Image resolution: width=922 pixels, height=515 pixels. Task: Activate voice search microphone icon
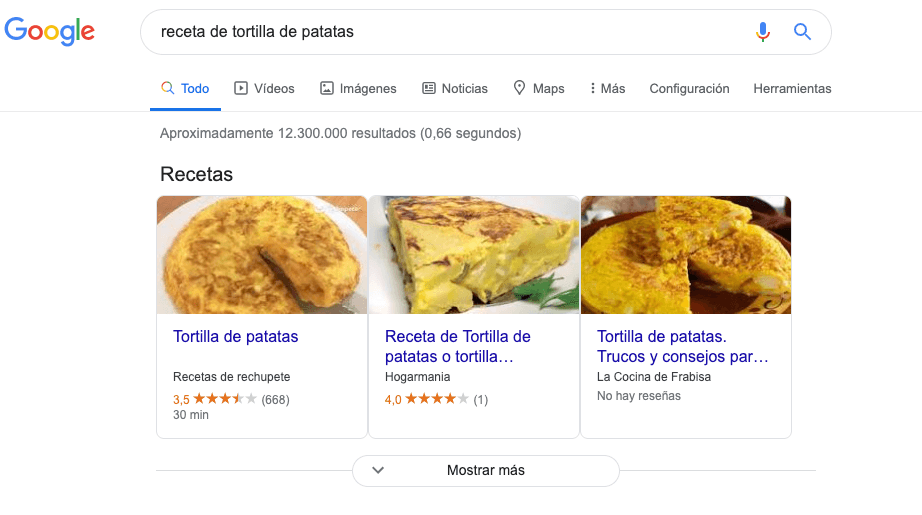coord(763,32)
